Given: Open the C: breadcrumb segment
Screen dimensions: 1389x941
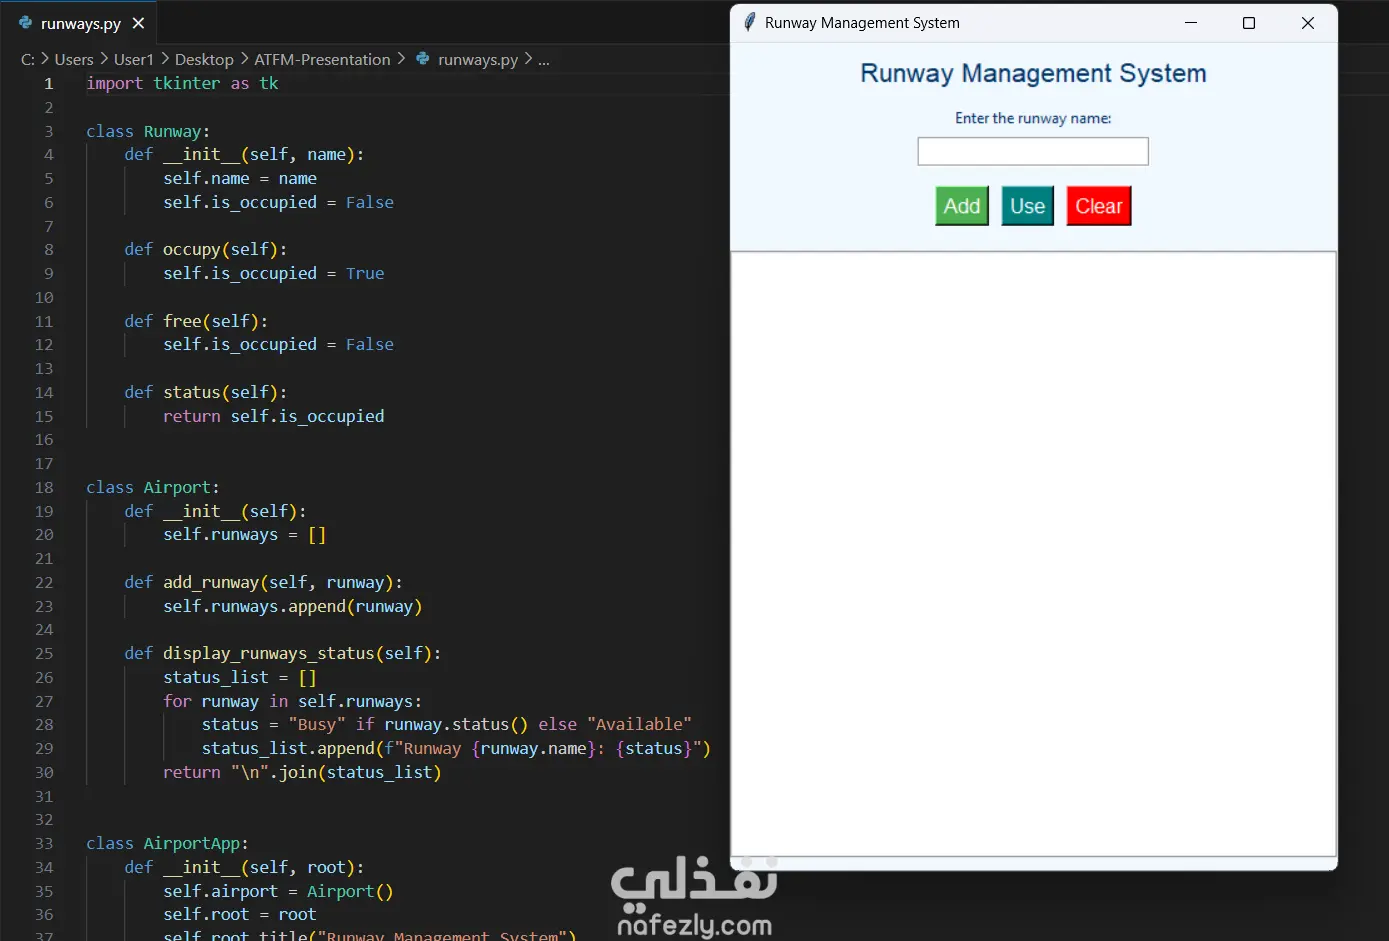Looking at the screenshot, I should point(28,60).
